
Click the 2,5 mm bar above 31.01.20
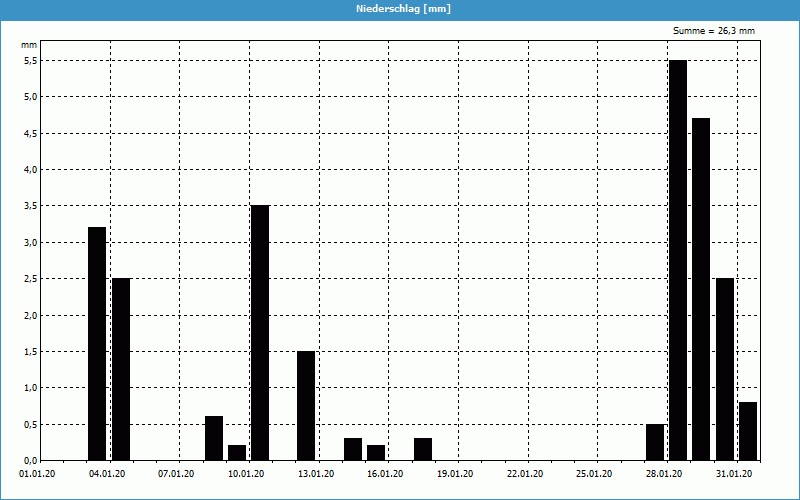pyautogui.click(x=725, y=369)
